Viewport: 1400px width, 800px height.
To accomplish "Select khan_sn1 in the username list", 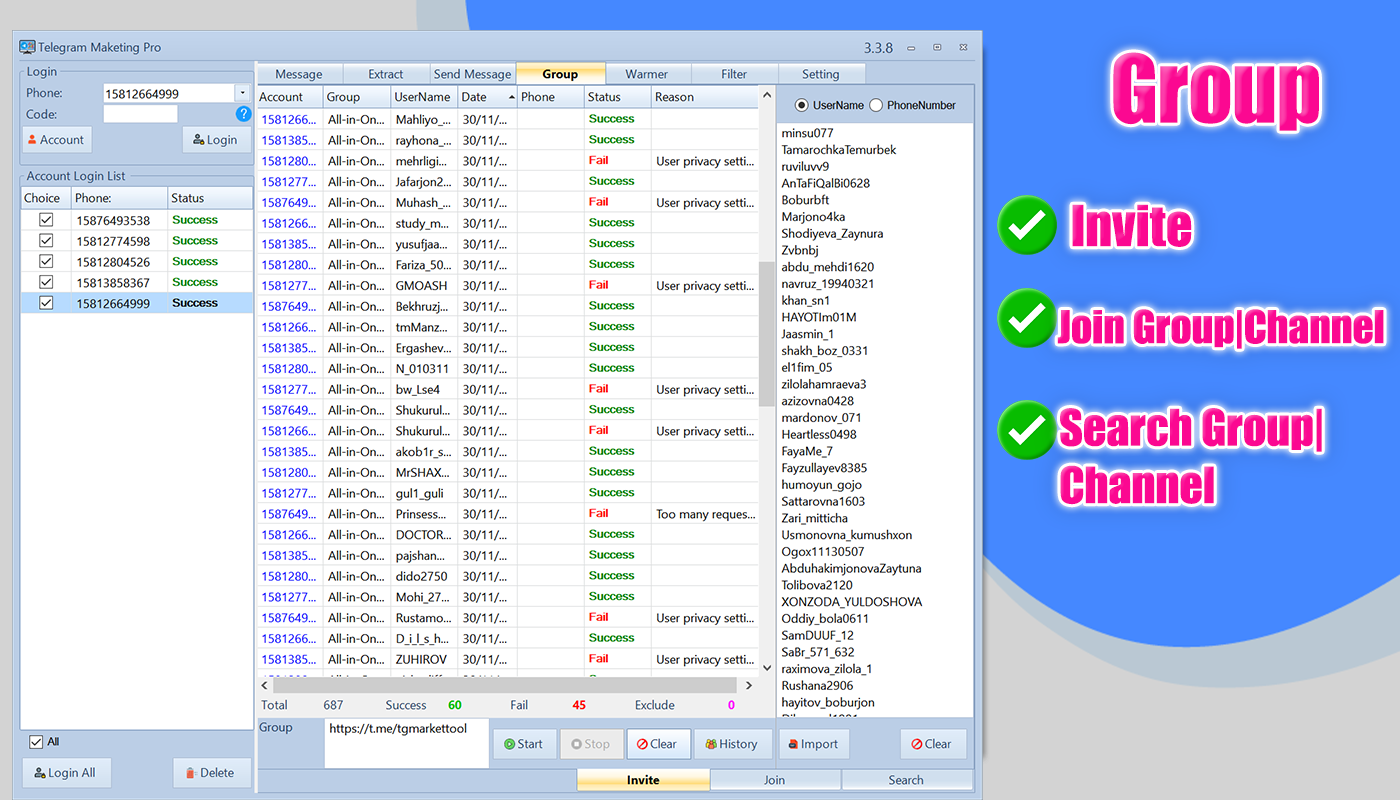I will tap(806, 301).
